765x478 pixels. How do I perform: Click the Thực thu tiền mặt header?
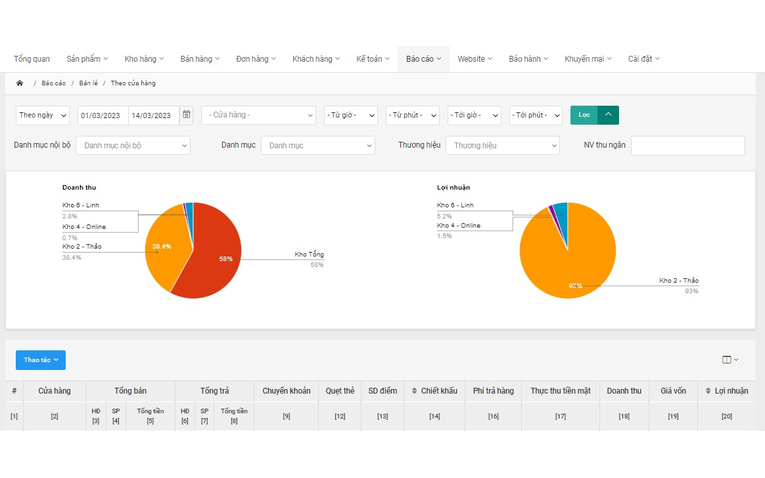[561, 391]
